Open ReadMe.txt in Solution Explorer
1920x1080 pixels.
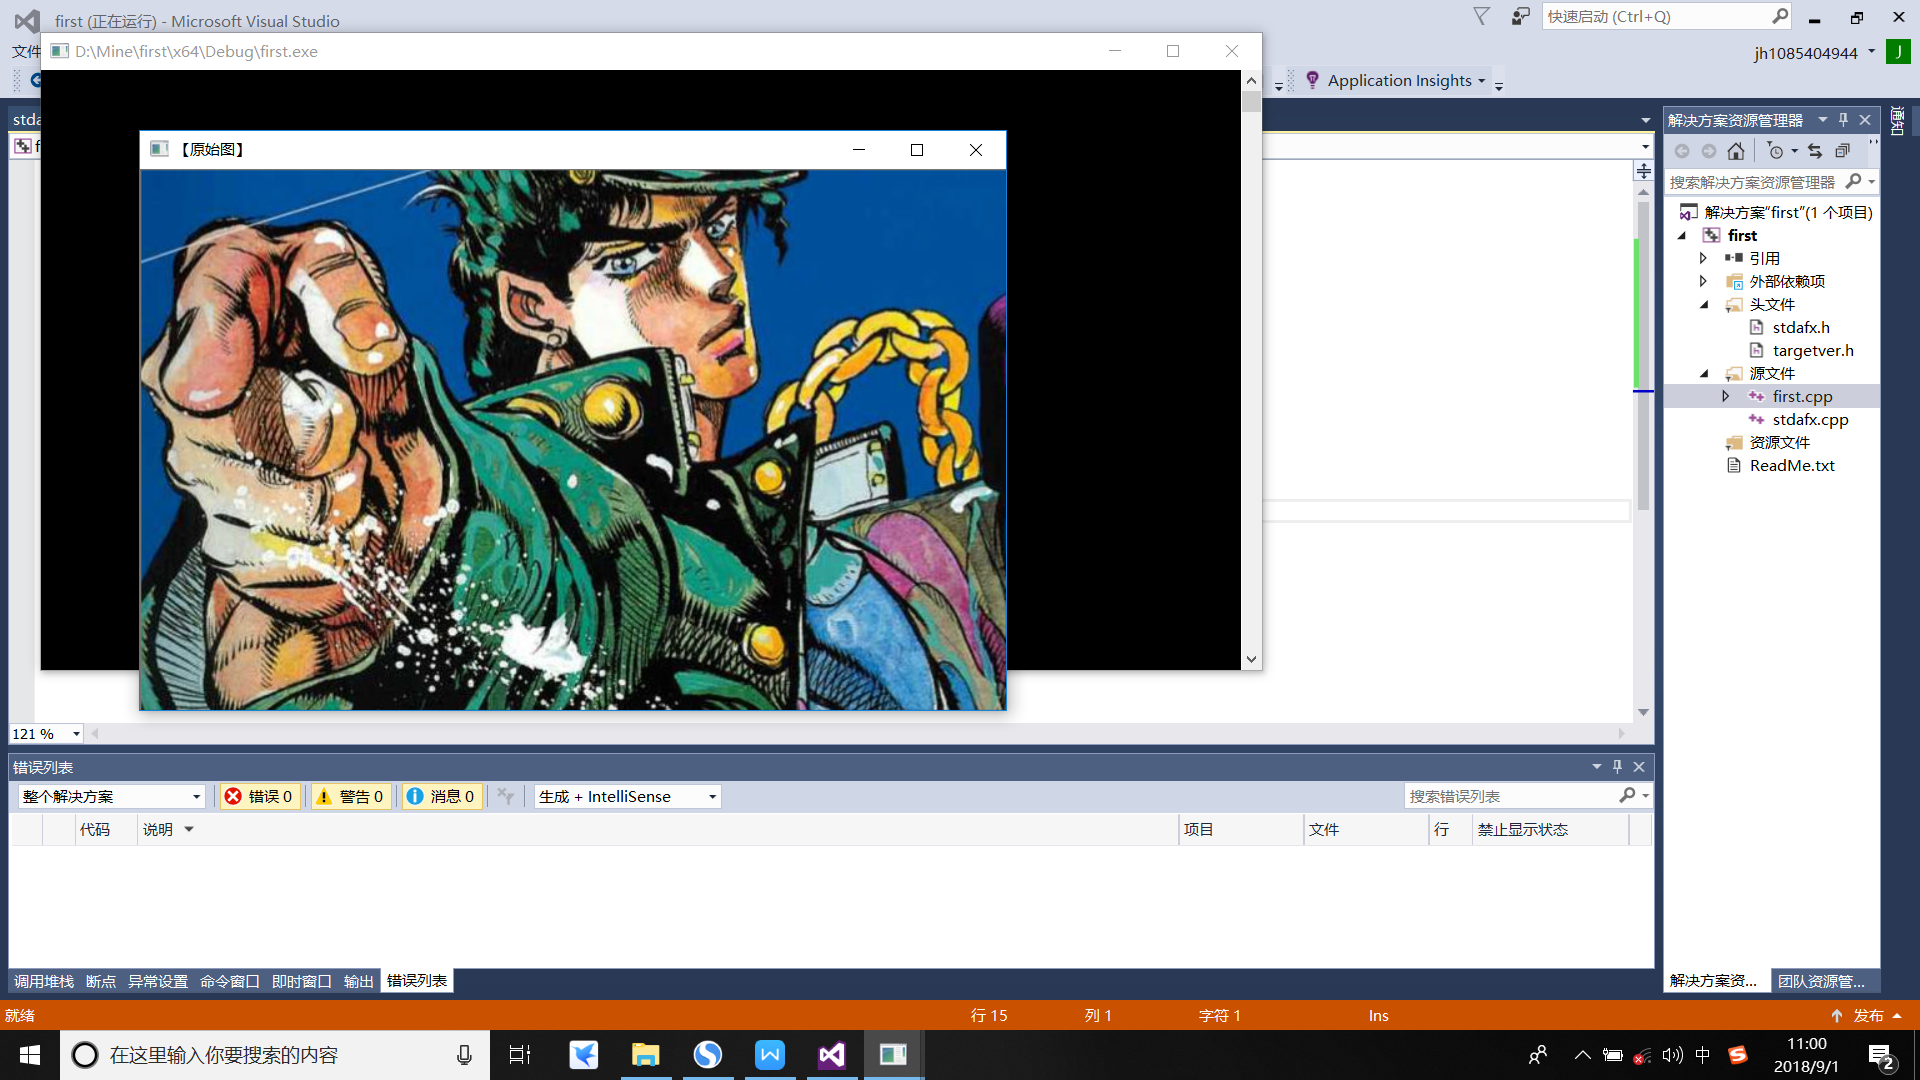[1792, 465]
